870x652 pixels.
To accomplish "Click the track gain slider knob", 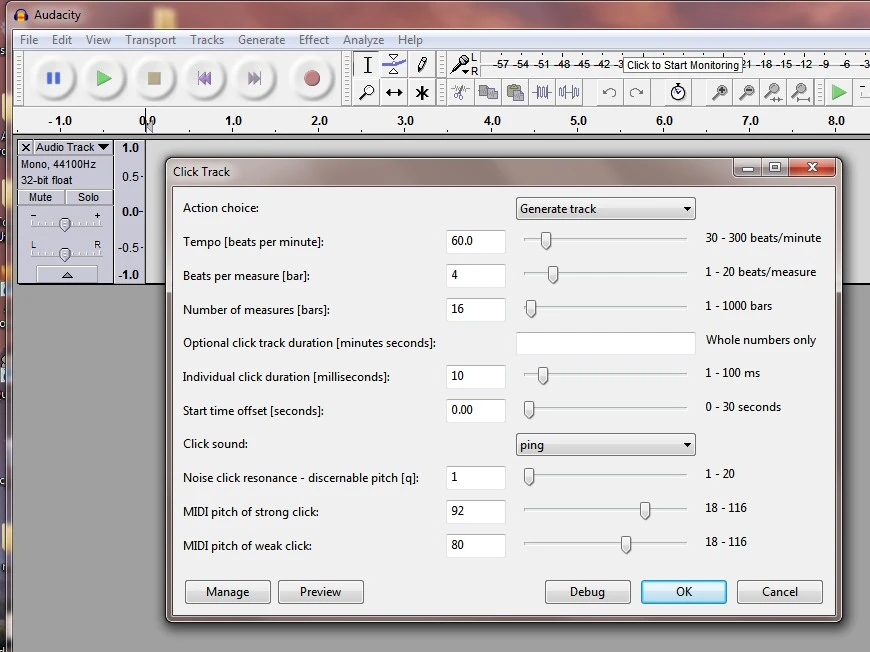I will pyautogui.click(x=65, y=224).
